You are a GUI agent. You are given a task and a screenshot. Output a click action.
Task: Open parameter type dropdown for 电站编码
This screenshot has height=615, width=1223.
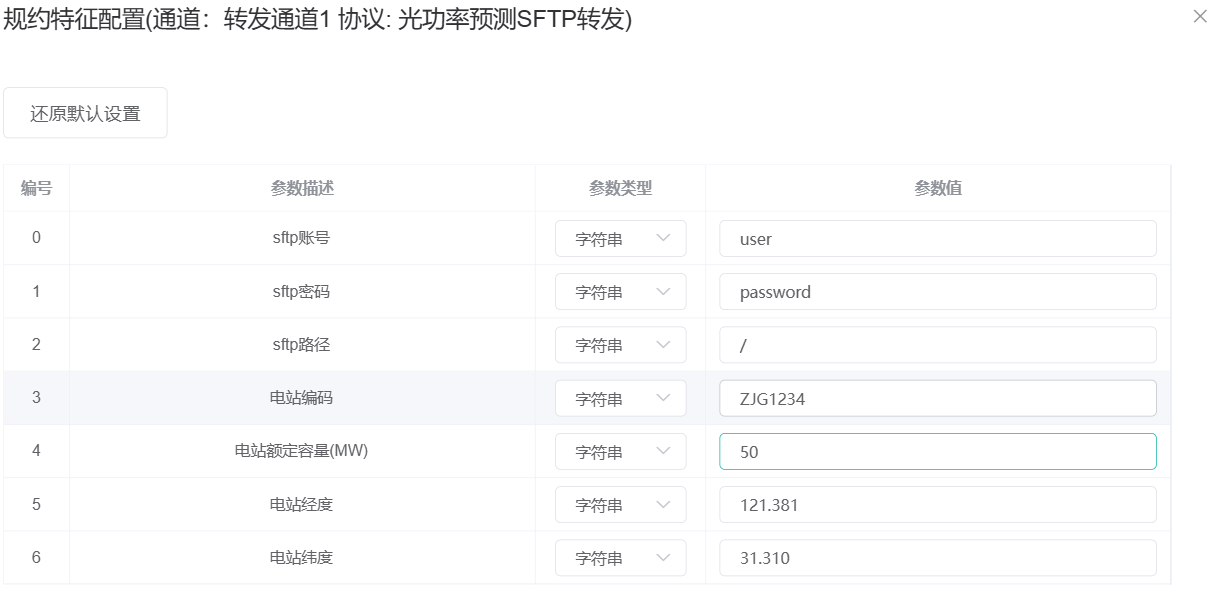tap(621, 398)
